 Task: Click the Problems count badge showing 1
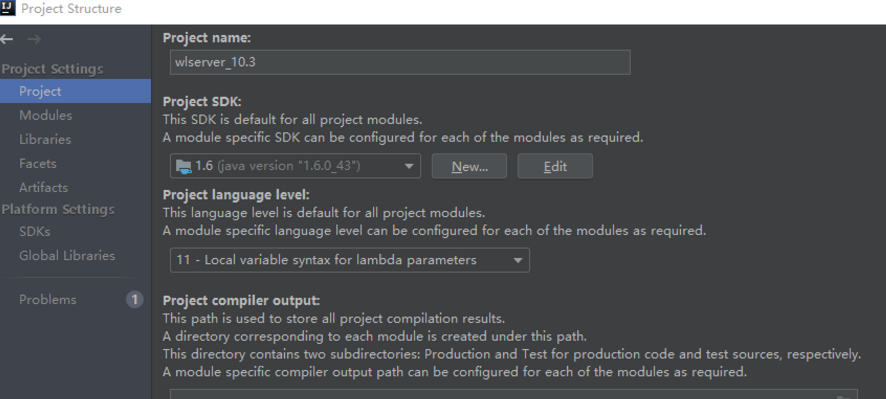pyautogui.click(x=134, y=299)
